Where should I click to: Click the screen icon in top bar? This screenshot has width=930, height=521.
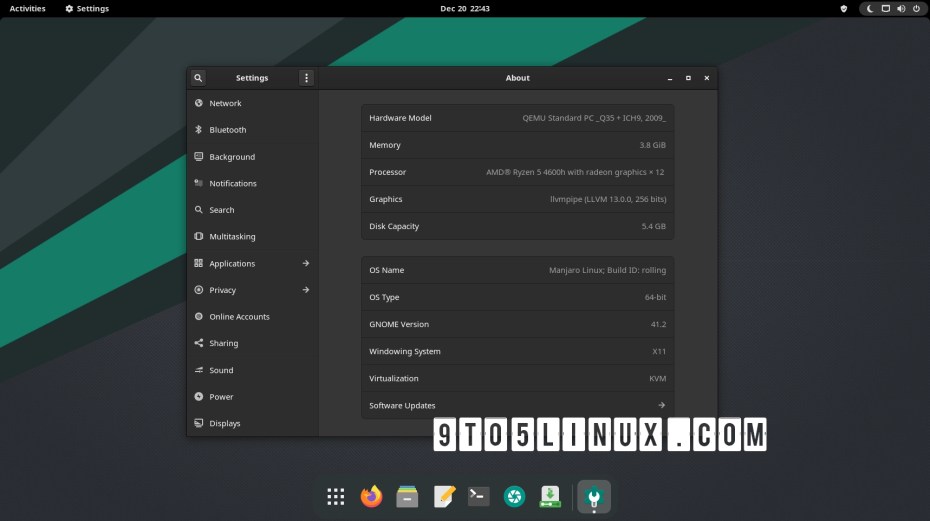[x=886, y=9]
